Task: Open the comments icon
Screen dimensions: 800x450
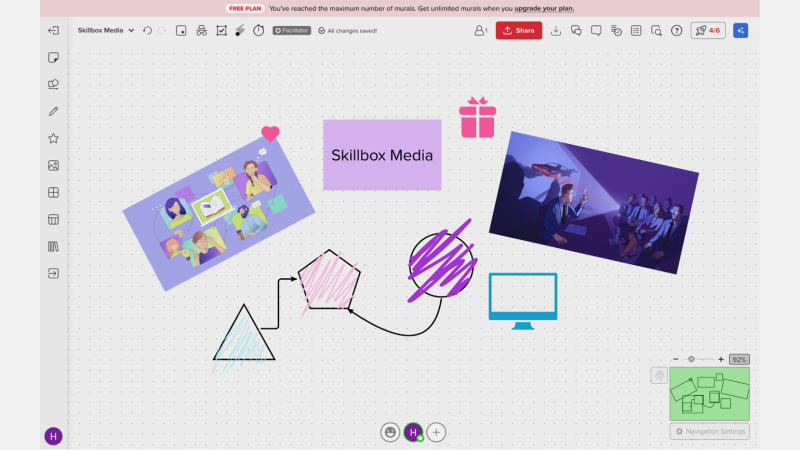Action: (x=596, y=31)
